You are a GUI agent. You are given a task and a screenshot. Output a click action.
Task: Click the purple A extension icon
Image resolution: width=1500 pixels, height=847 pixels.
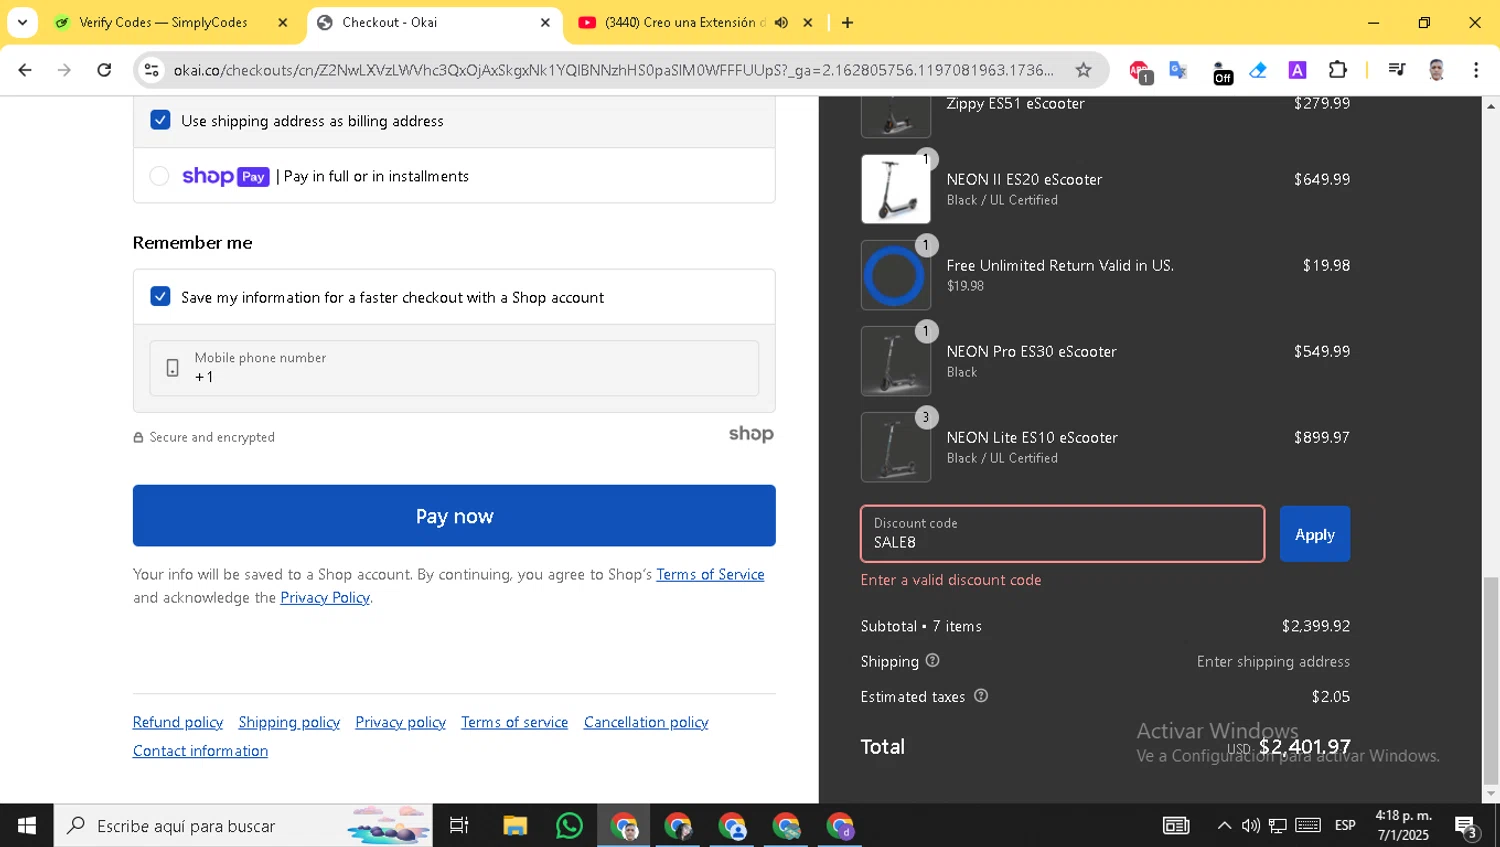coord(1297,70)
